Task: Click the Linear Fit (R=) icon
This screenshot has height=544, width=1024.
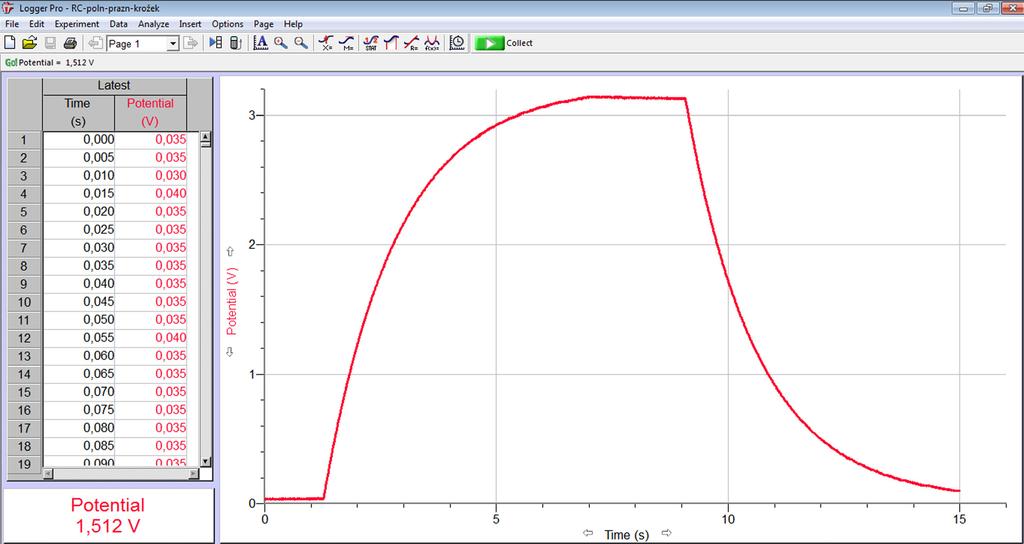Action: pos(411,43)
